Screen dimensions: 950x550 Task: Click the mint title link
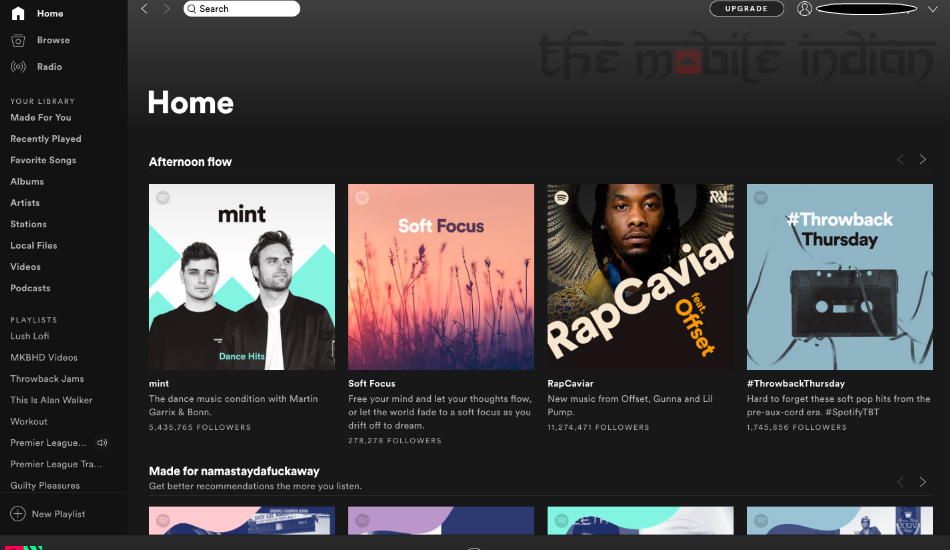coord(159,383)
